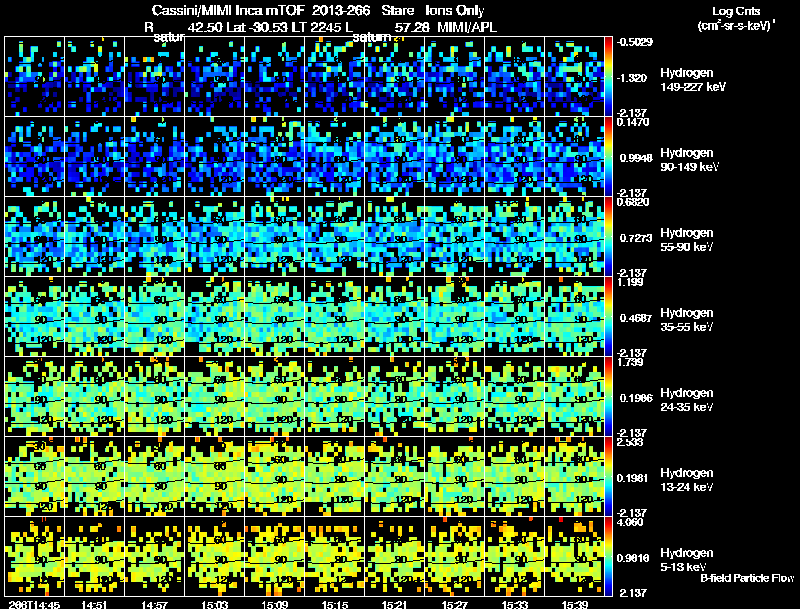Open the 13-24 keV panel at 15:09
Image resolution: width=800 pixels, height=609 pixels.
[274, 477]
